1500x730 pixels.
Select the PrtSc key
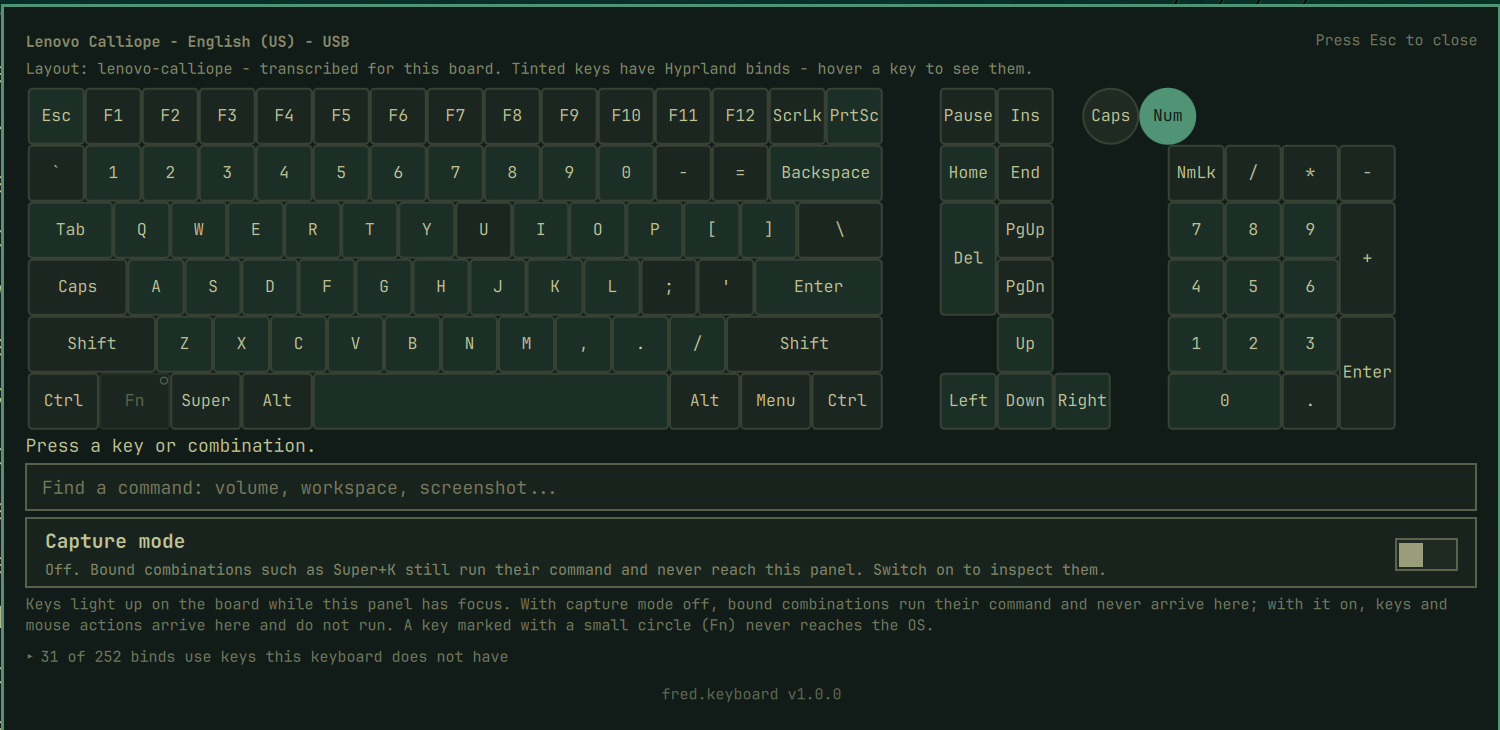(x=854, y=116)
